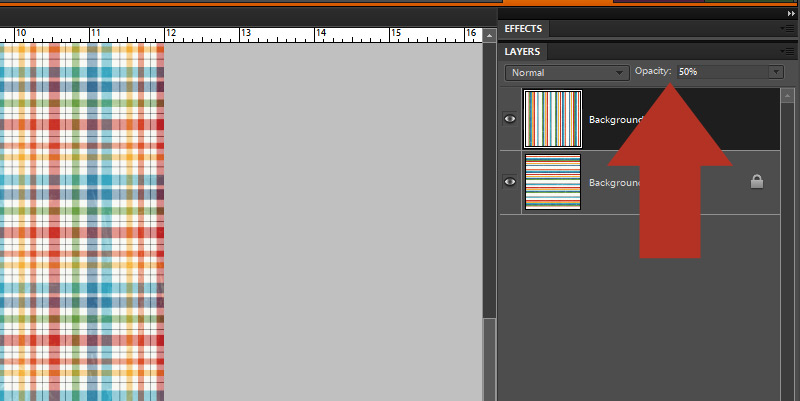
Task: Expand the Opacity slider dropdown arrow
Action: pos(775,73)
